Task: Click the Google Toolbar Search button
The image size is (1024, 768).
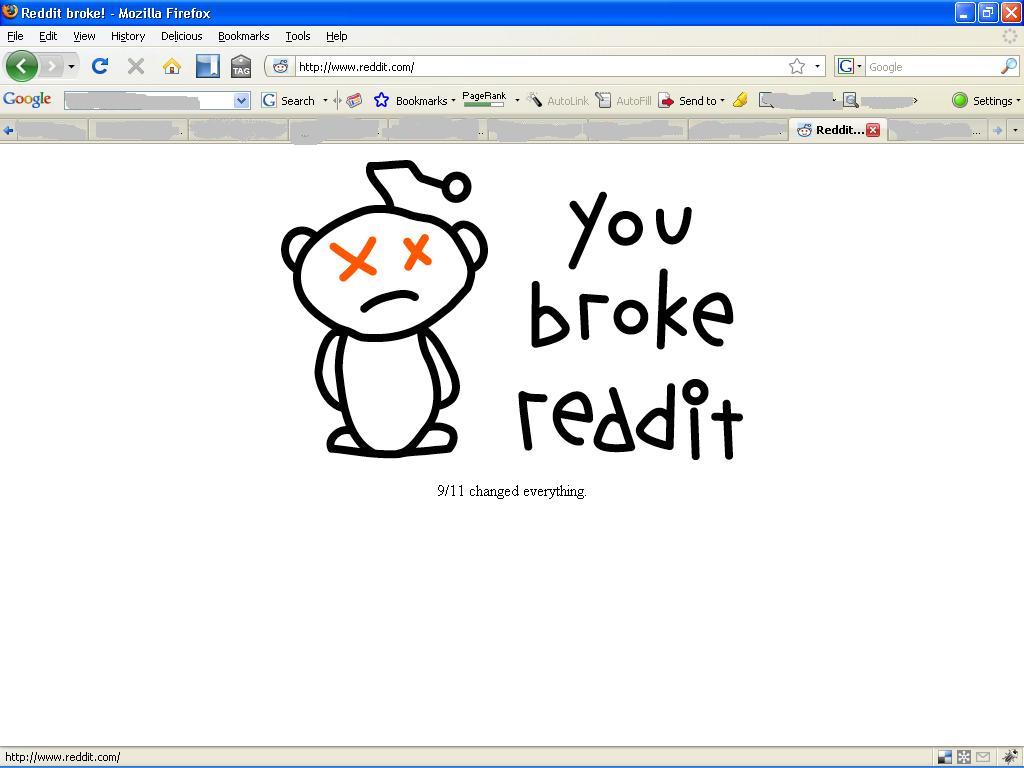Action: [x=289, y=100]
